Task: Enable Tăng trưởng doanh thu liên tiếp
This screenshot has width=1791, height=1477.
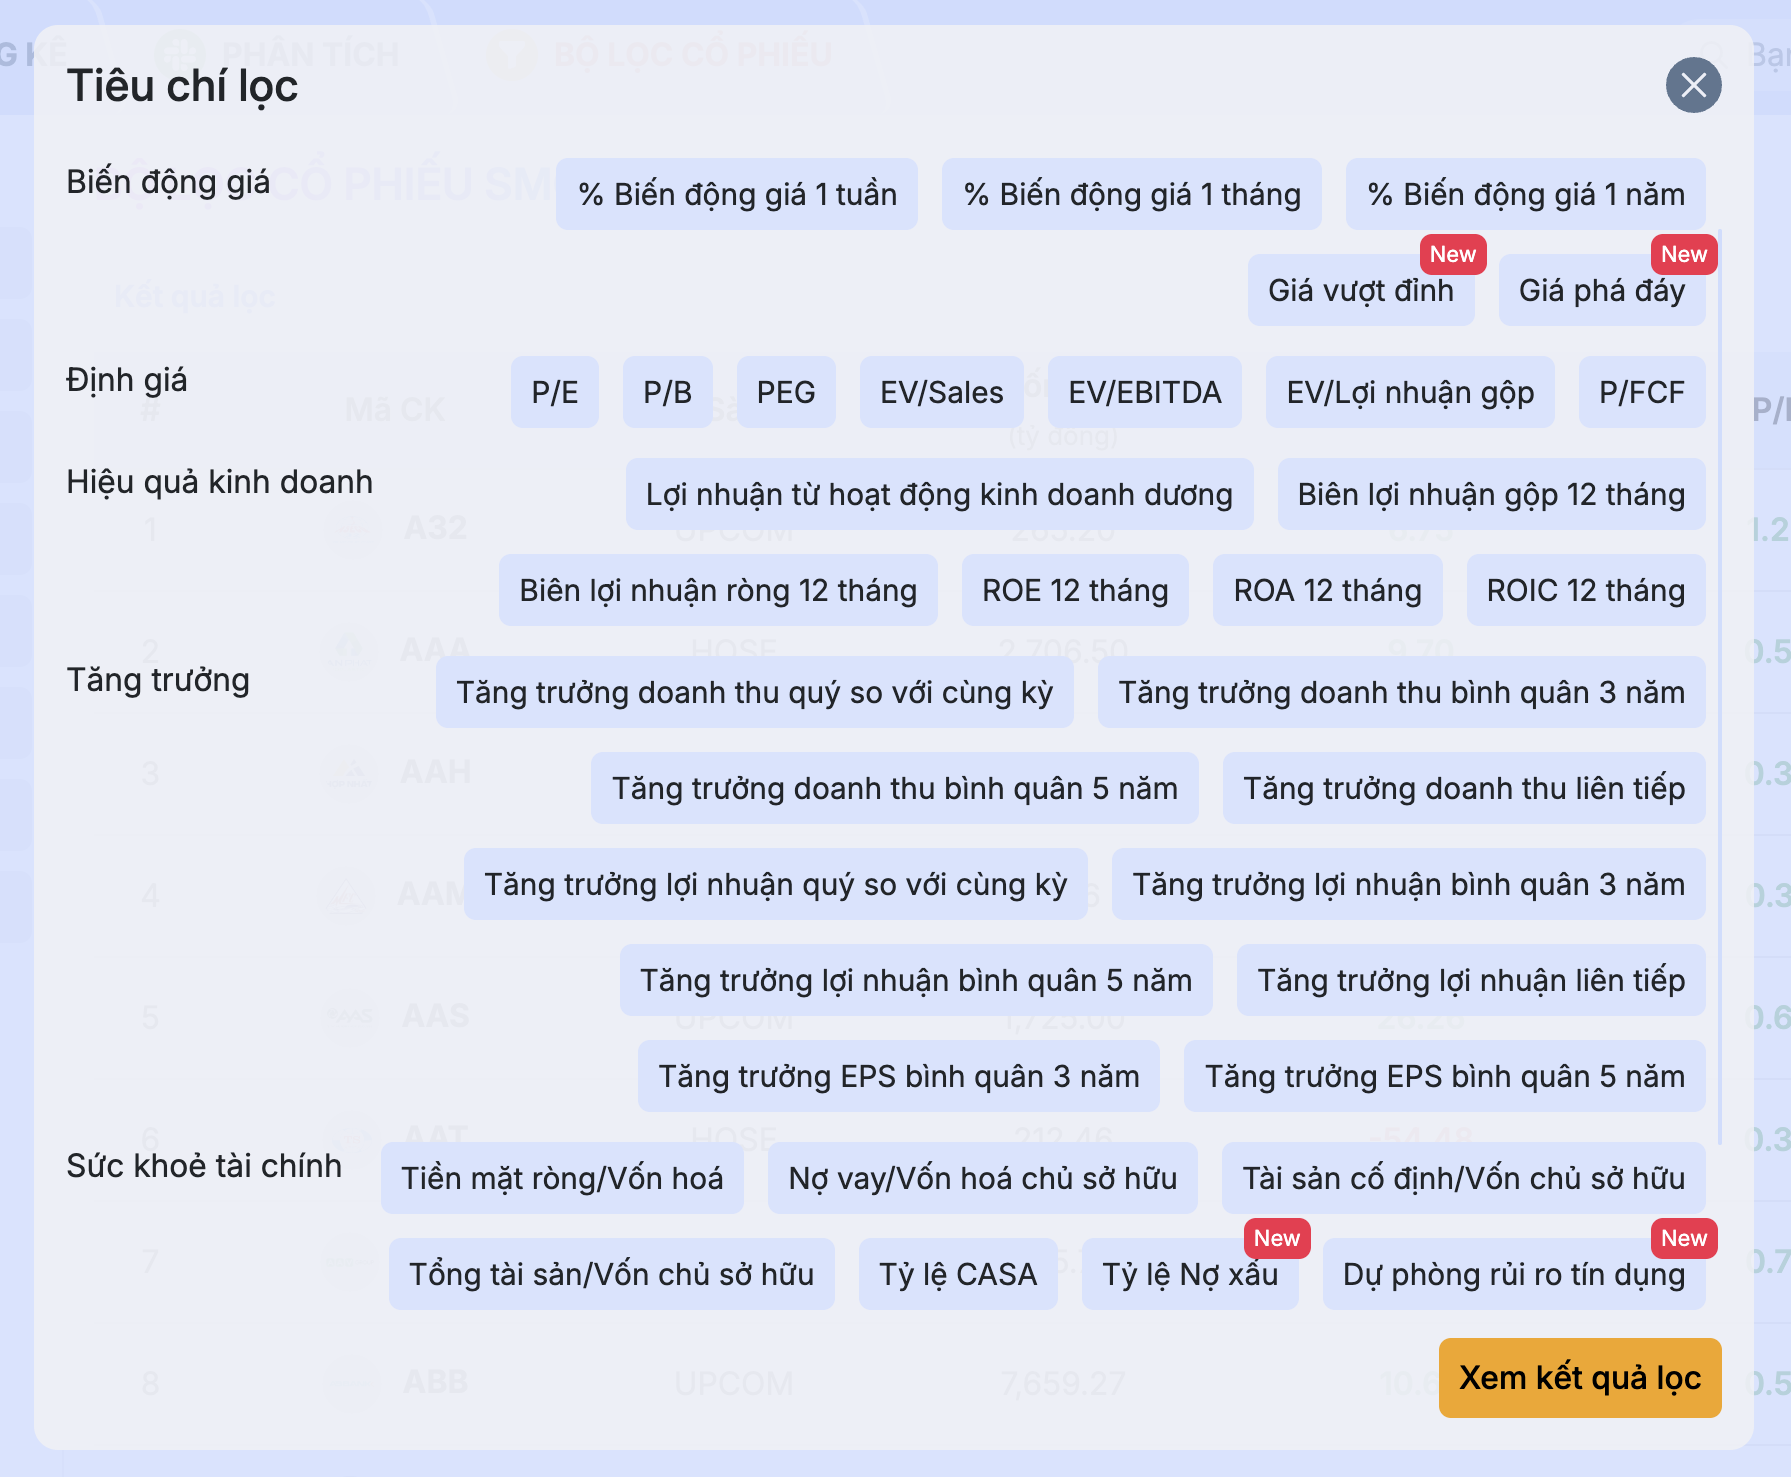Action: tap(1464, 788)
